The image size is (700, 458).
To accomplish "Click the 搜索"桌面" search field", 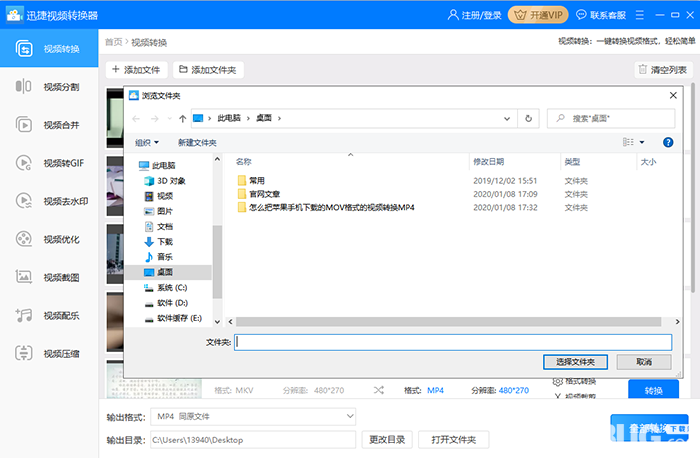I will coord(611,119).
